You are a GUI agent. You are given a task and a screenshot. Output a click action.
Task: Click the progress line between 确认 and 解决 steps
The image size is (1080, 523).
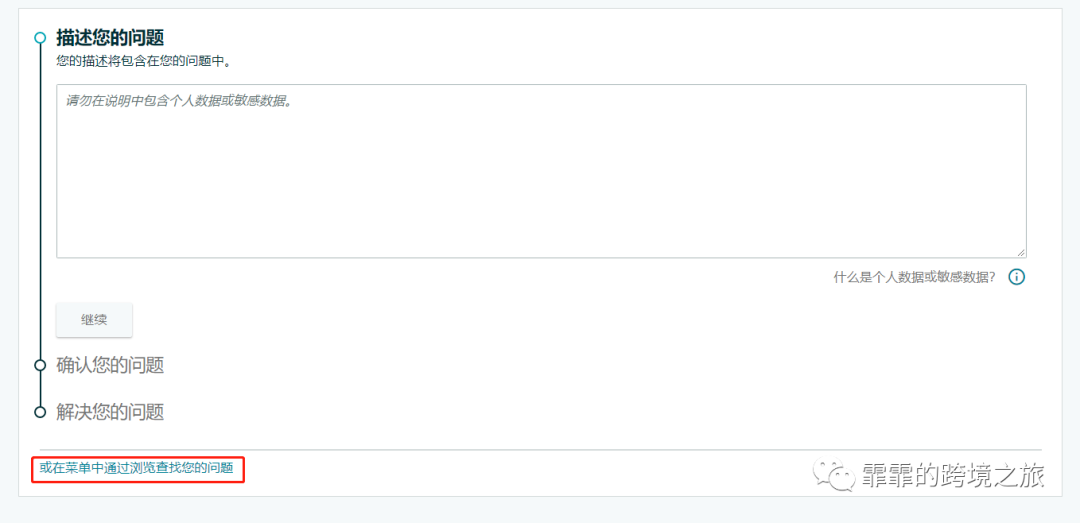click(x=40, y=388)
